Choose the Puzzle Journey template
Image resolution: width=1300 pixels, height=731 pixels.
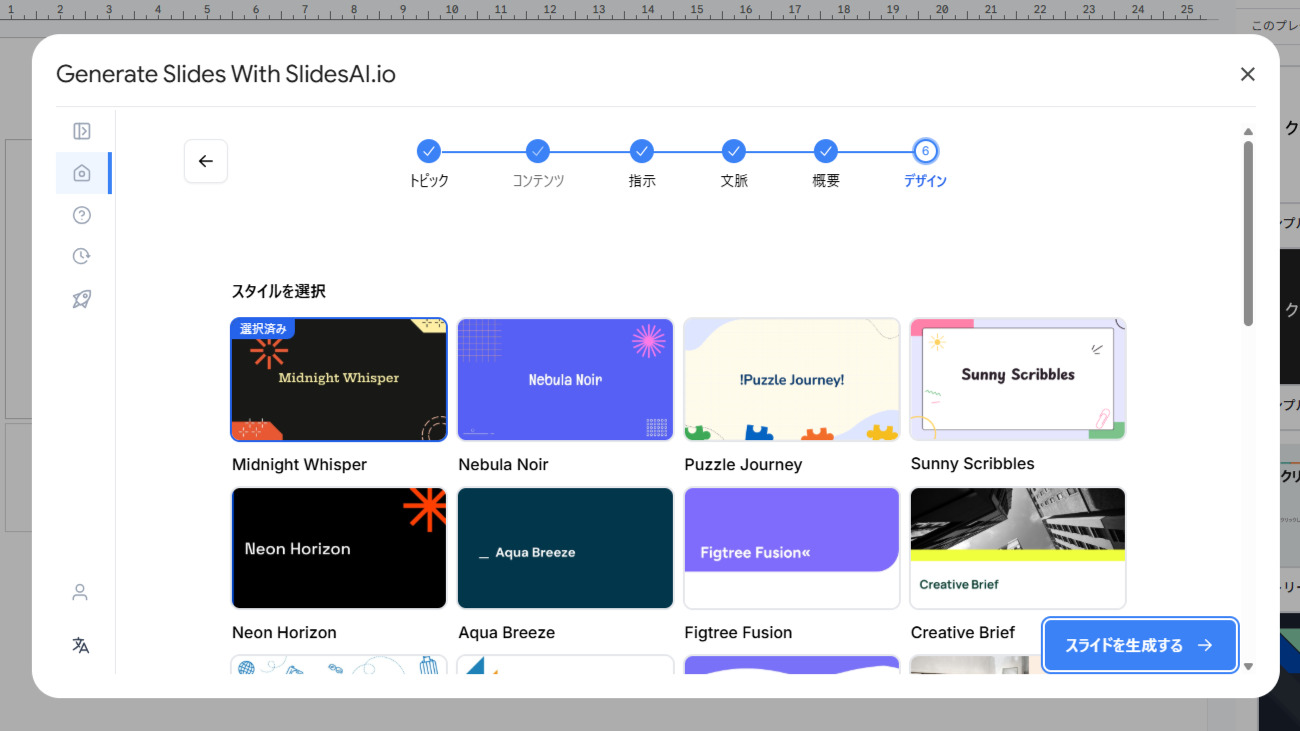click(x=791, y=379)
